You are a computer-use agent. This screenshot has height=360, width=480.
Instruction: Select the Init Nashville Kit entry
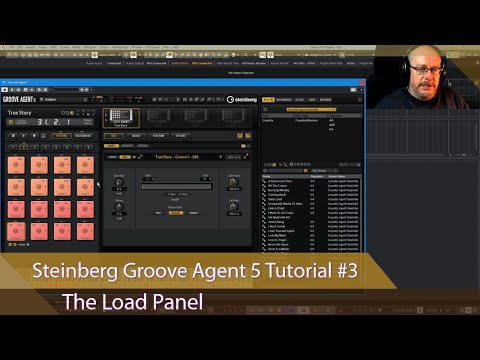coord(279,217)
